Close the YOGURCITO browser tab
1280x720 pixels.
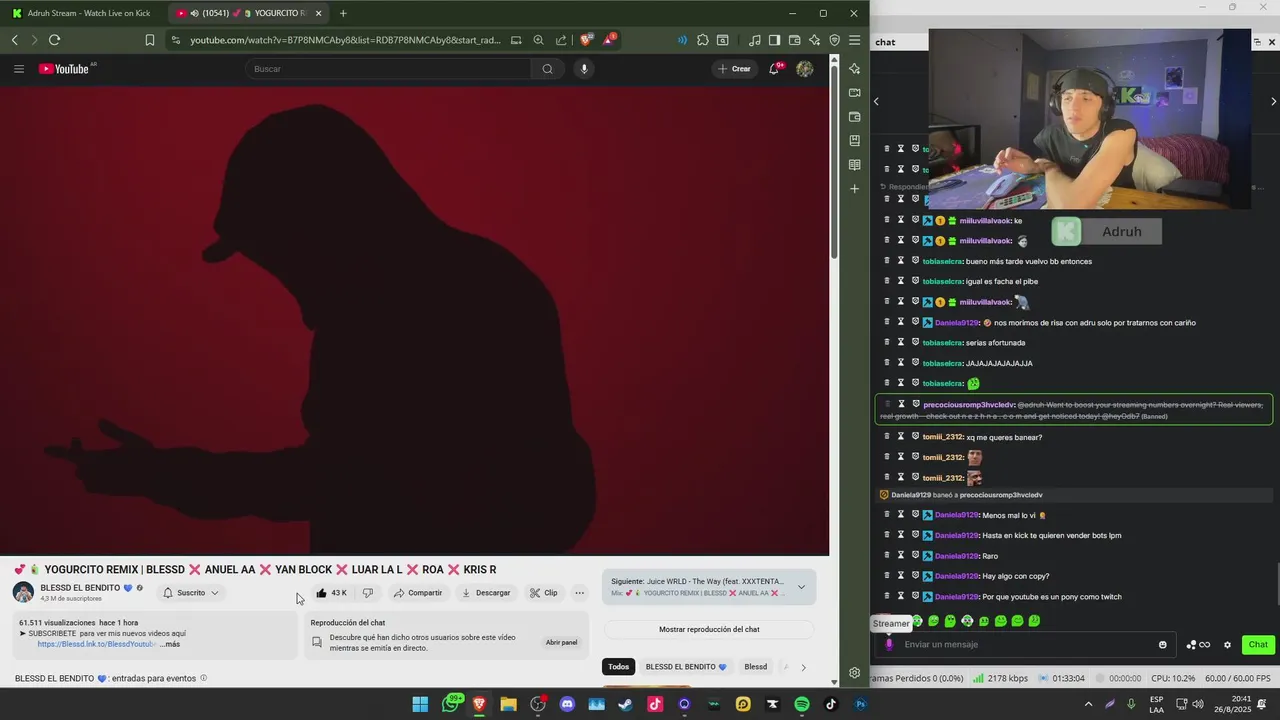[319, 13]
